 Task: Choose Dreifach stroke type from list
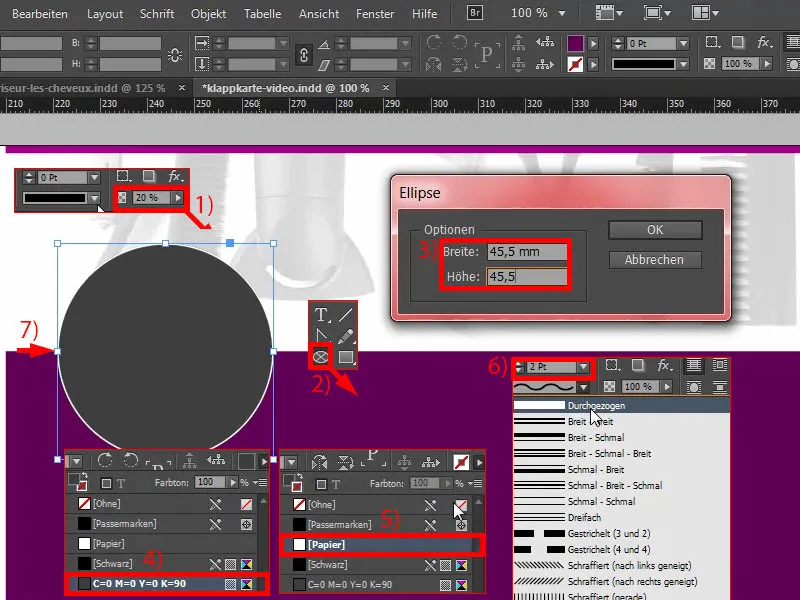[x=621, y=517]
